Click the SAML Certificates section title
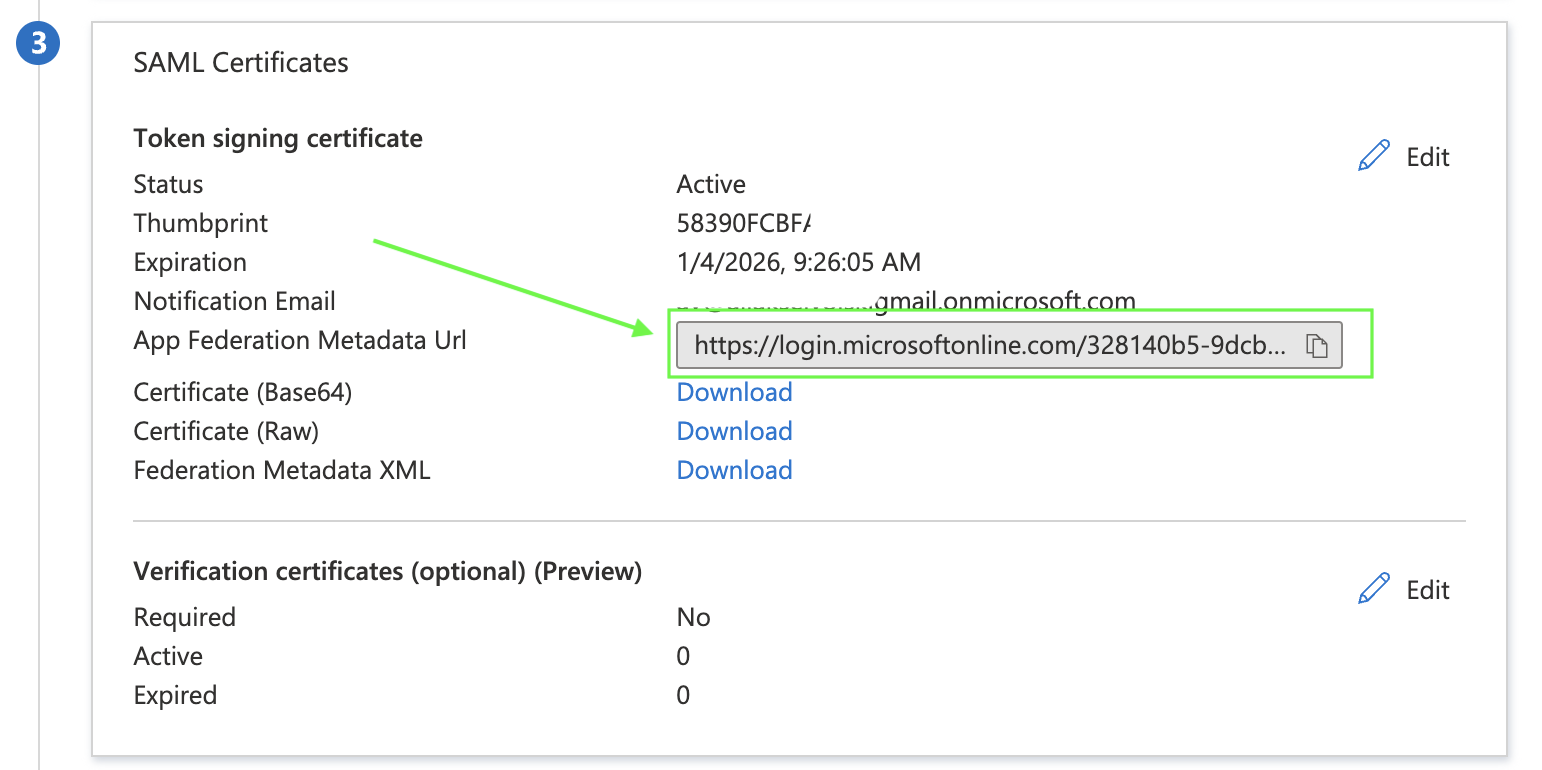 pyautogui.click(x=241, y=63)
